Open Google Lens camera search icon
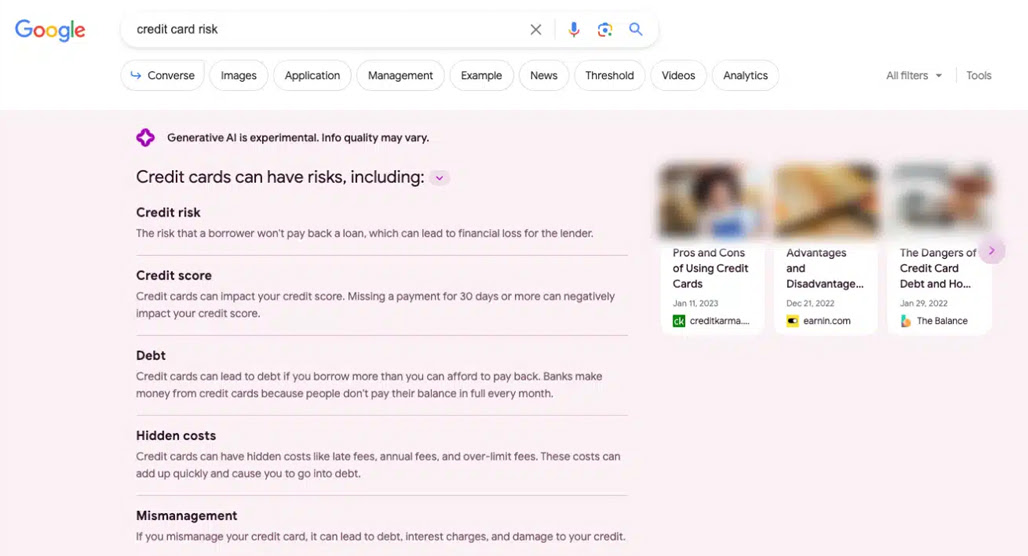The height and width of the screenshot is (556, 1028). [604, 30]
